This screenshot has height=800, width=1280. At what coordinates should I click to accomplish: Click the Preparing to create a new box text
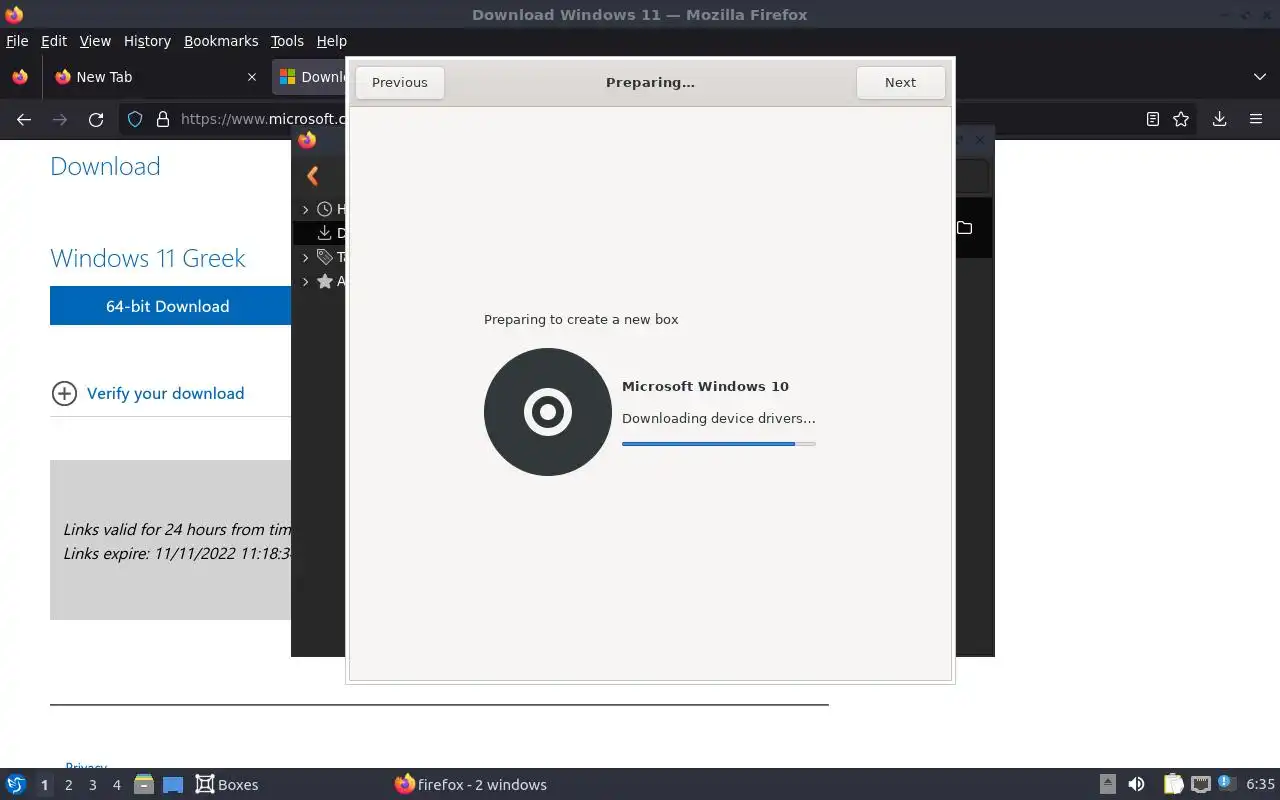click(581, 319)
